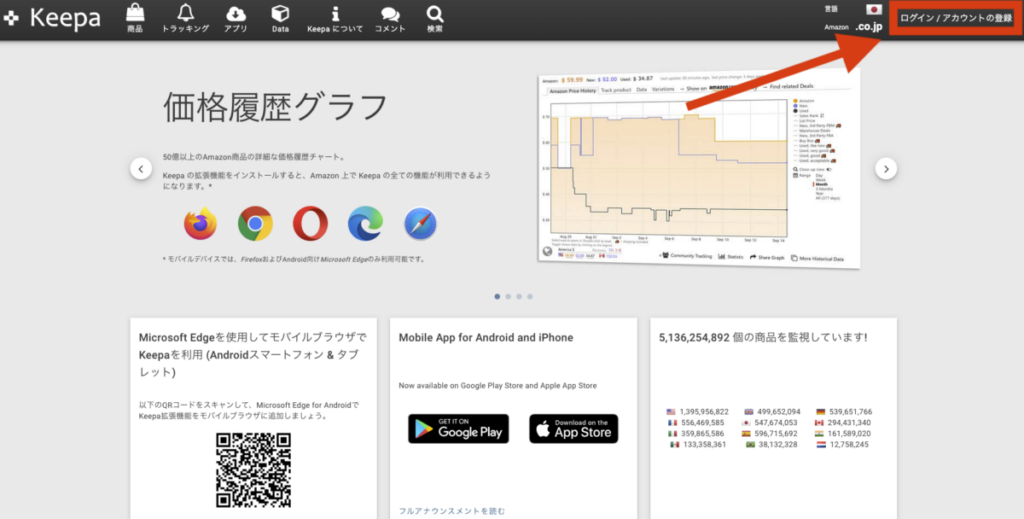This screenshot has height=519, width=1024.
Task: Click ログイン / アカウントの登録 button
Action: click(956, 18)
